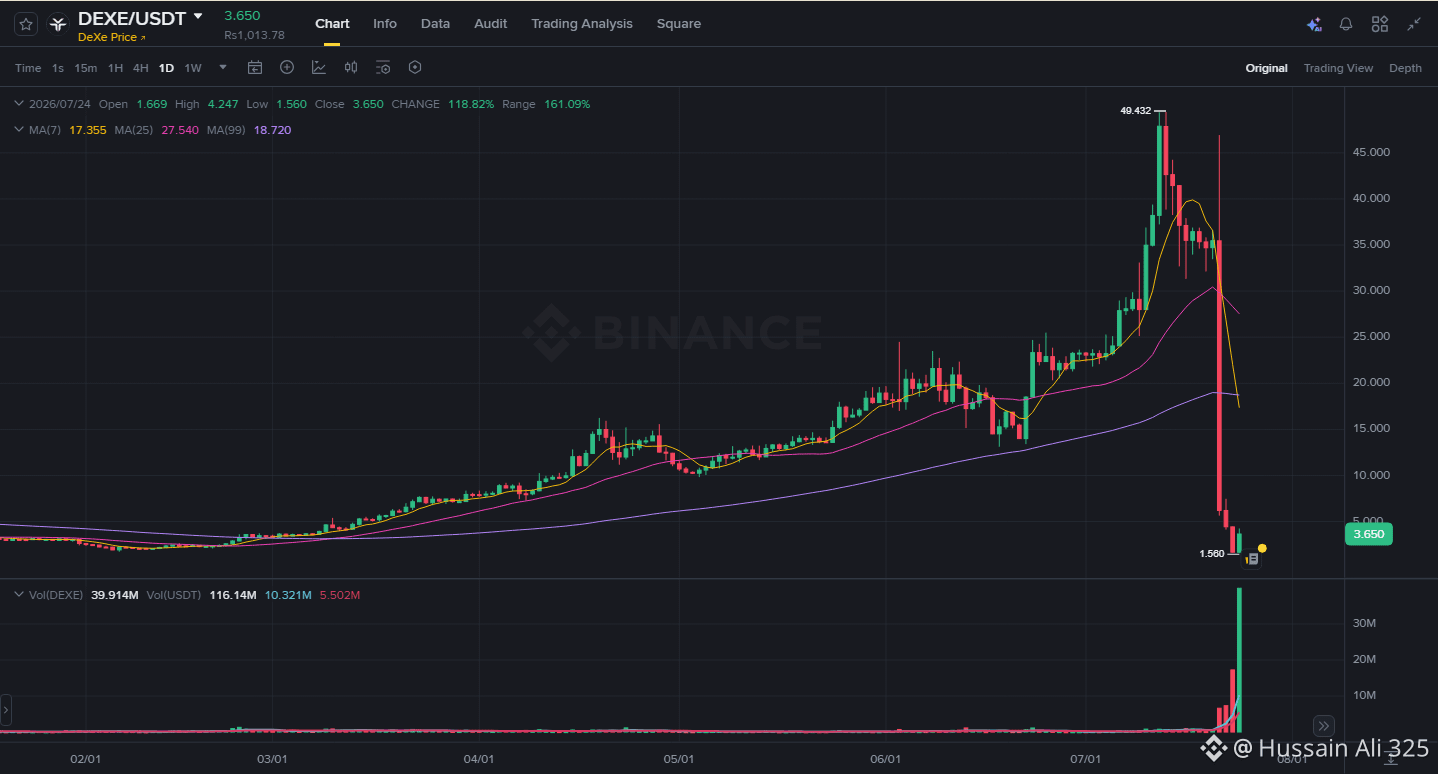Image resolution: width=1438 pixels, height=774 pixels.
Task: Select the Audit tab
Action: tap(491, 23)
